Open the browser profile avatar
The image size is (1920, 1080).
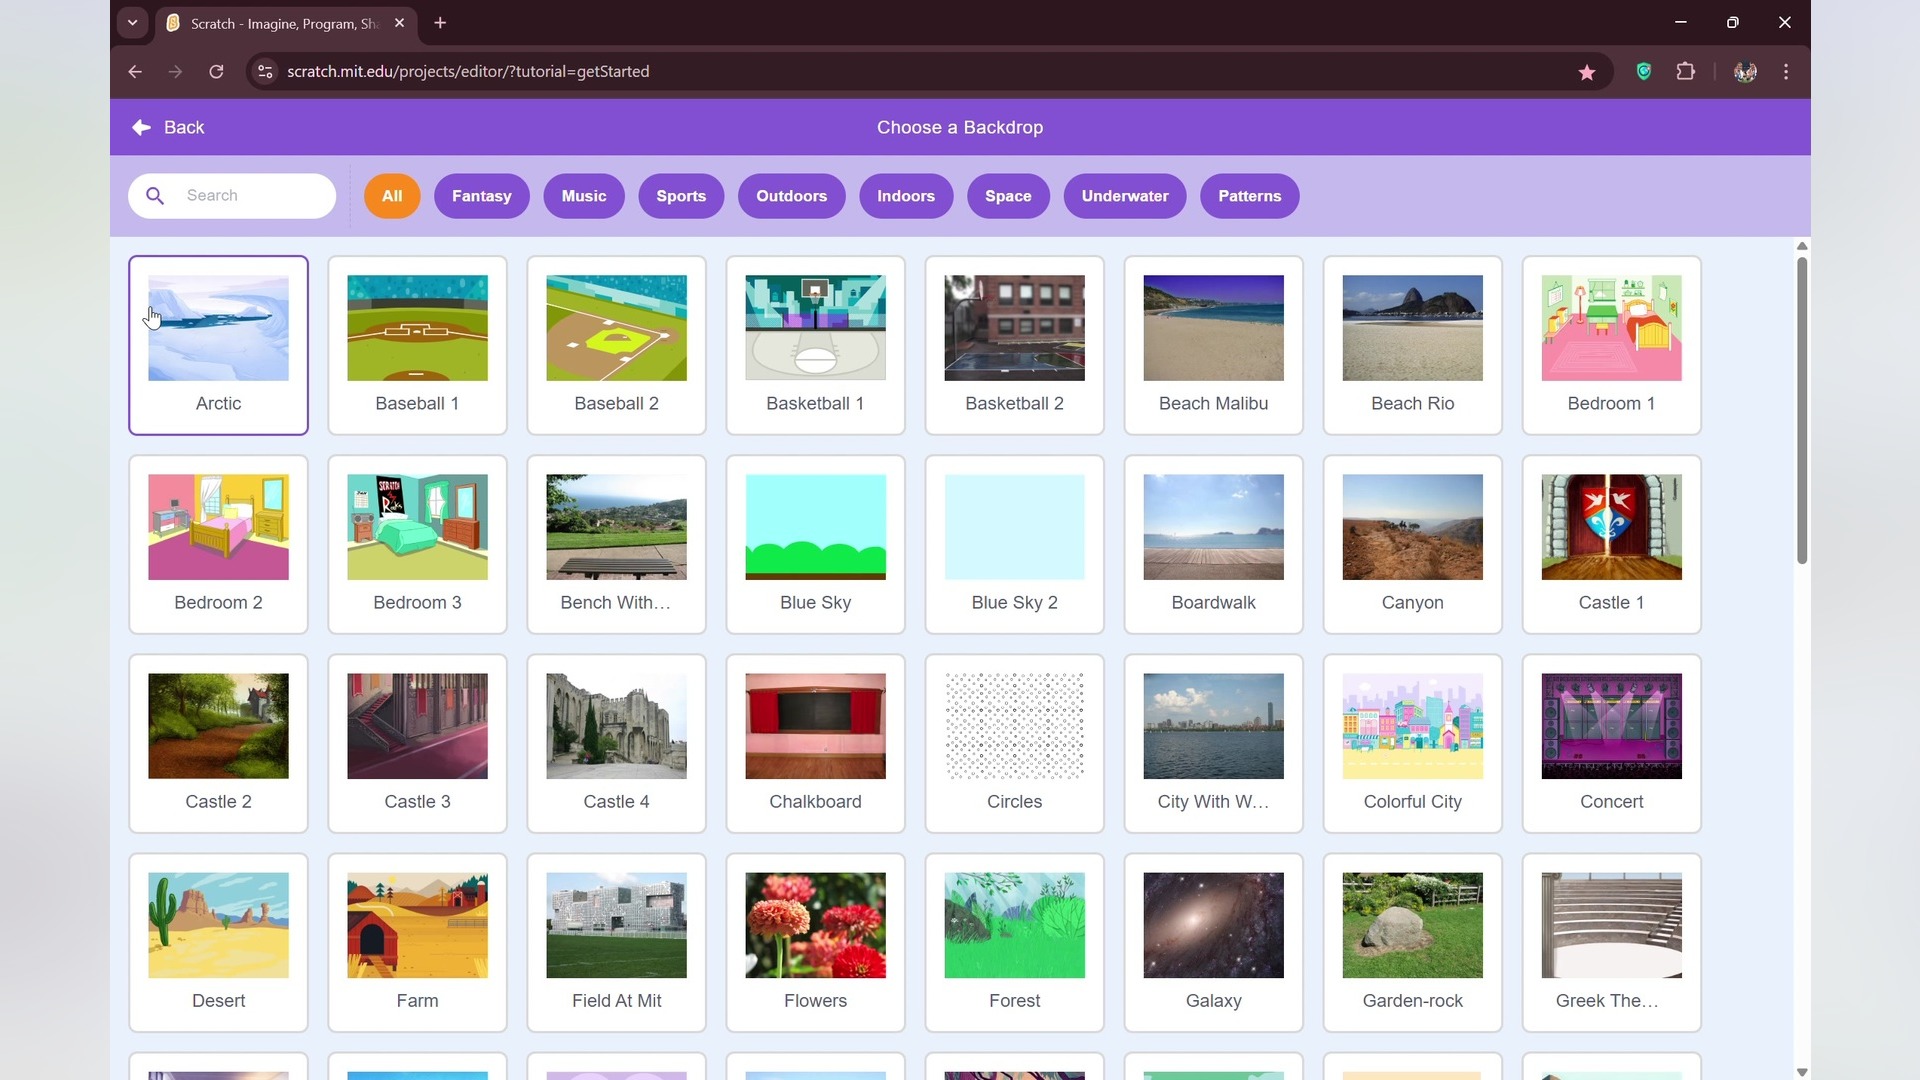coord(1746,72)
